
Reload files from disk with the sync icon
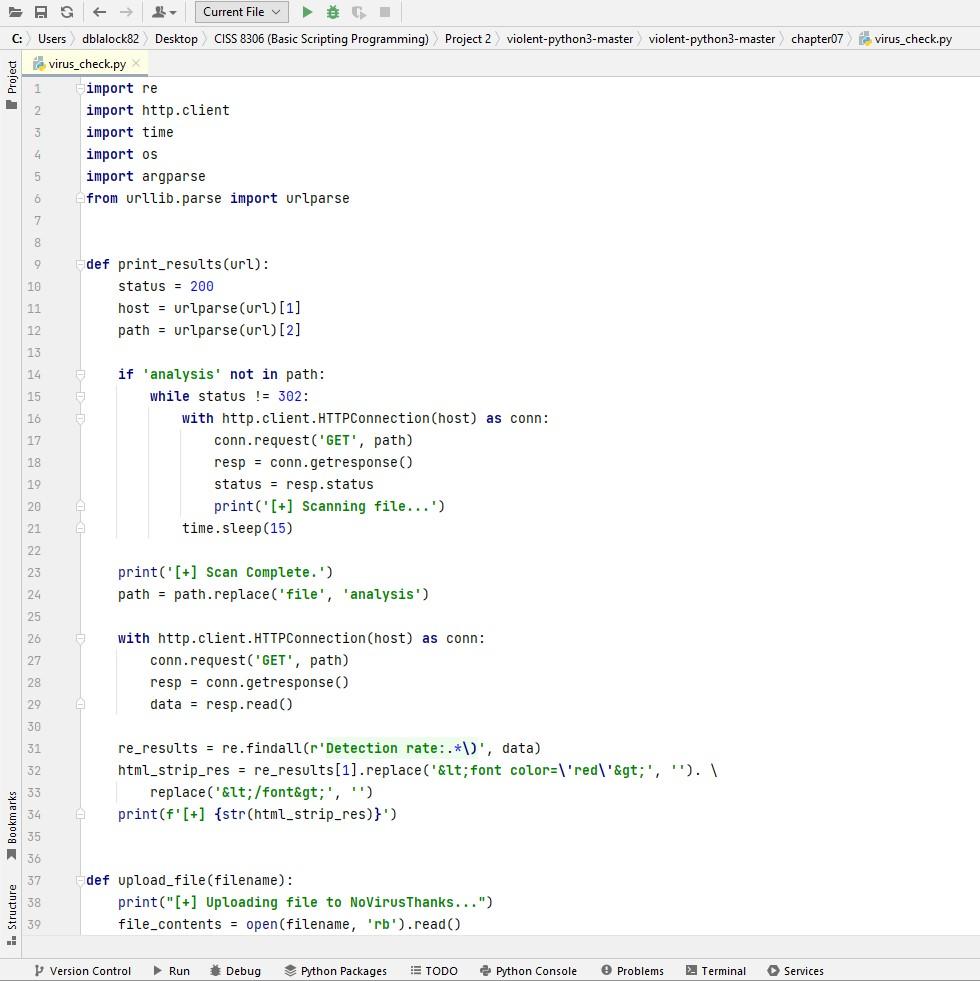click(65, 12)
